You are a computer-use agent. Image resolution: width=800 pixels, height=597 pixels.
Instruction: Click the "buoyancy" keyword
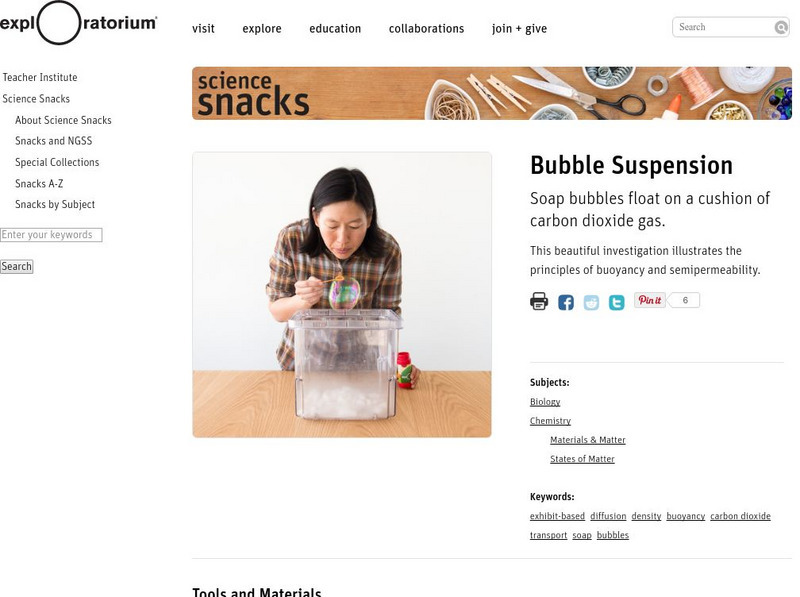pos(684,516)
